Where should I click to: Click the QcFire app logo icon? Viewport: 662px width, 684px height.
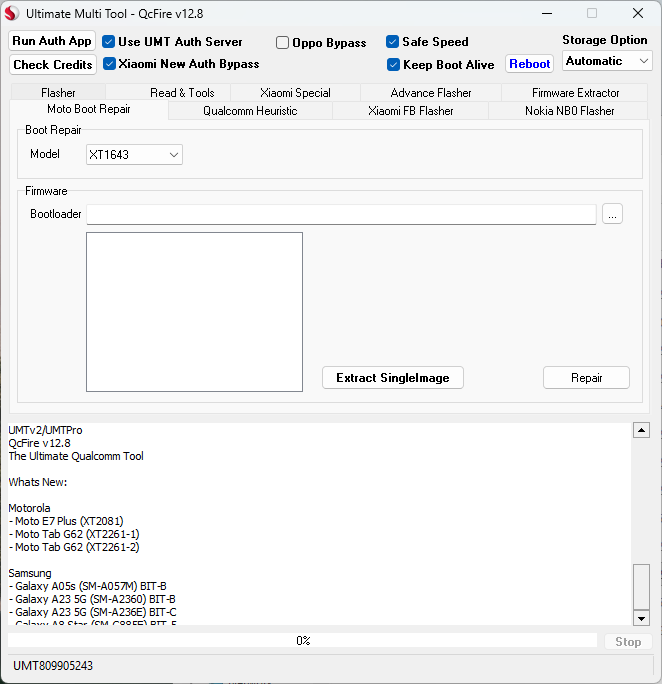coord(12,13)
